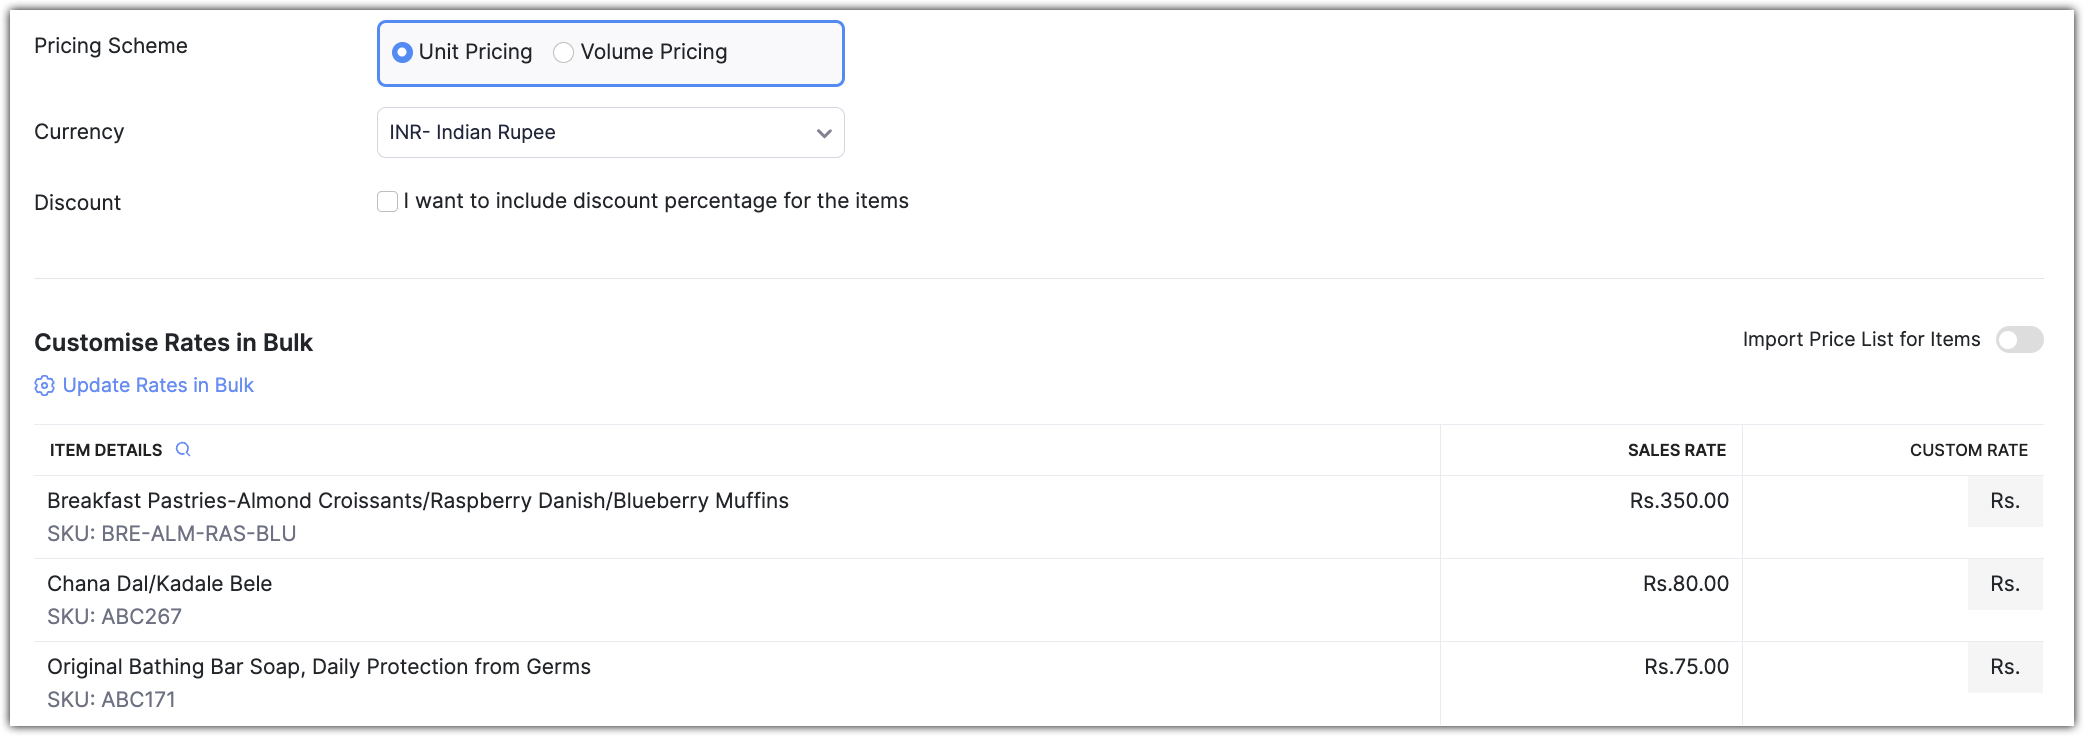Click the Original Bathing Bar Soap item

click(x=319, y=667)
